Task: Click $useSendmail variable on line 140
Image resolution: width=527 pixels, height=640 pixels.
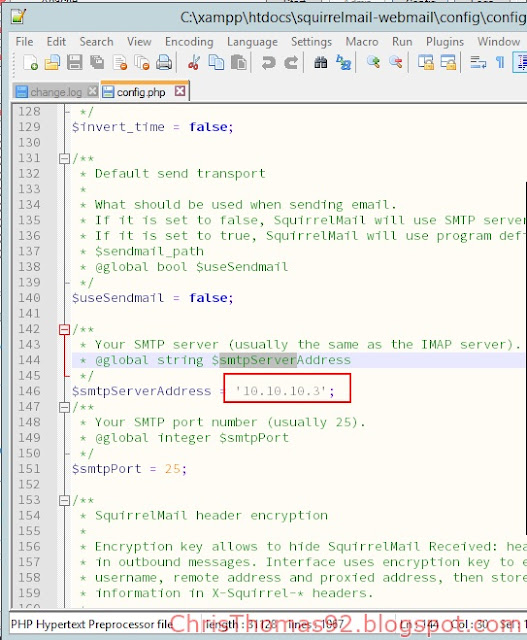Action: click(x=118, y=298)
